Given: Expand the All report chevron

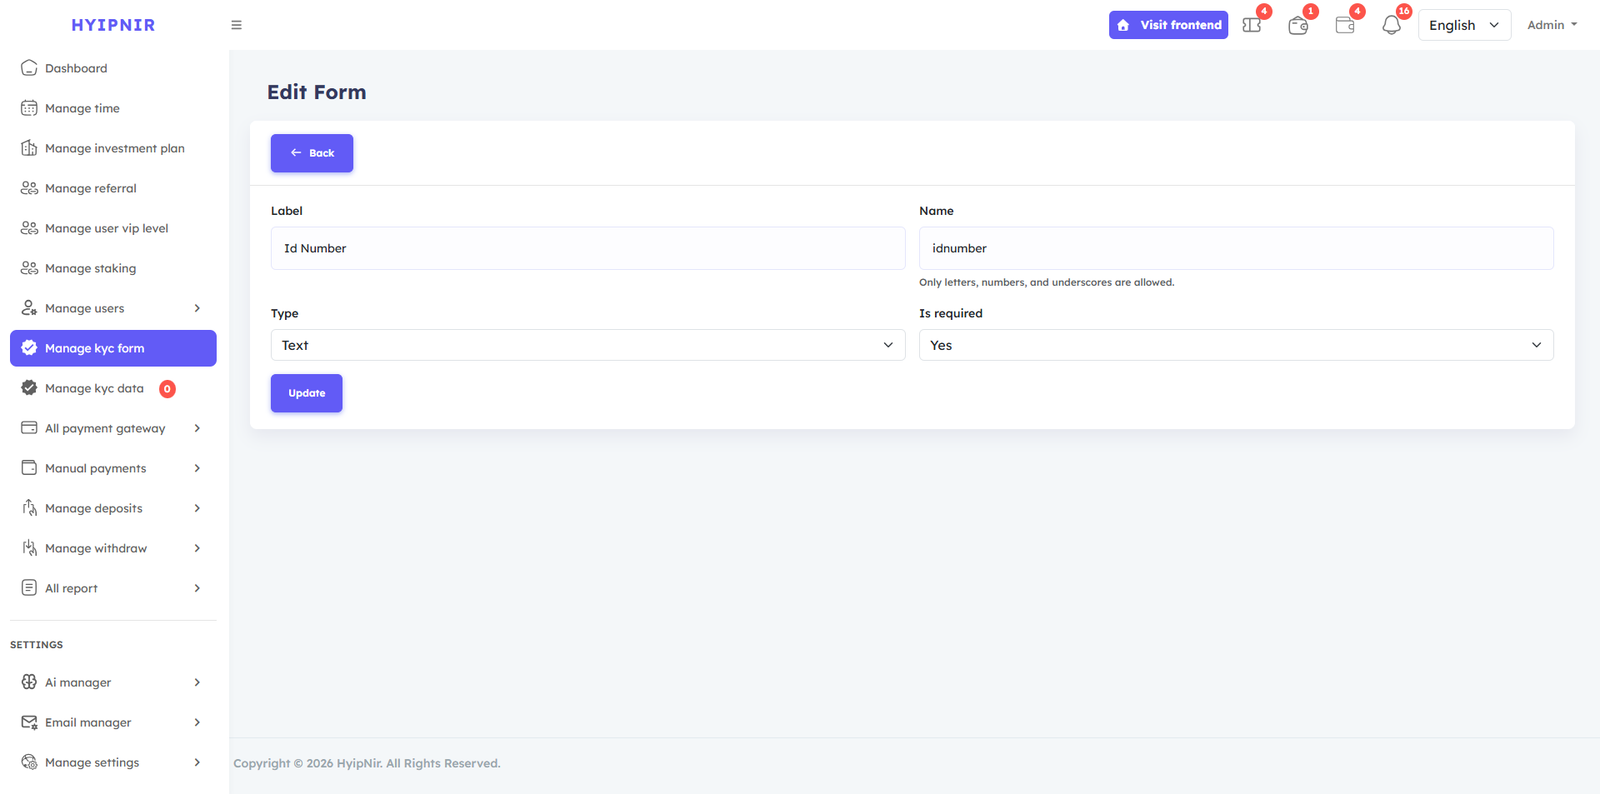Looking at the screenshot, I should point(197,588).
